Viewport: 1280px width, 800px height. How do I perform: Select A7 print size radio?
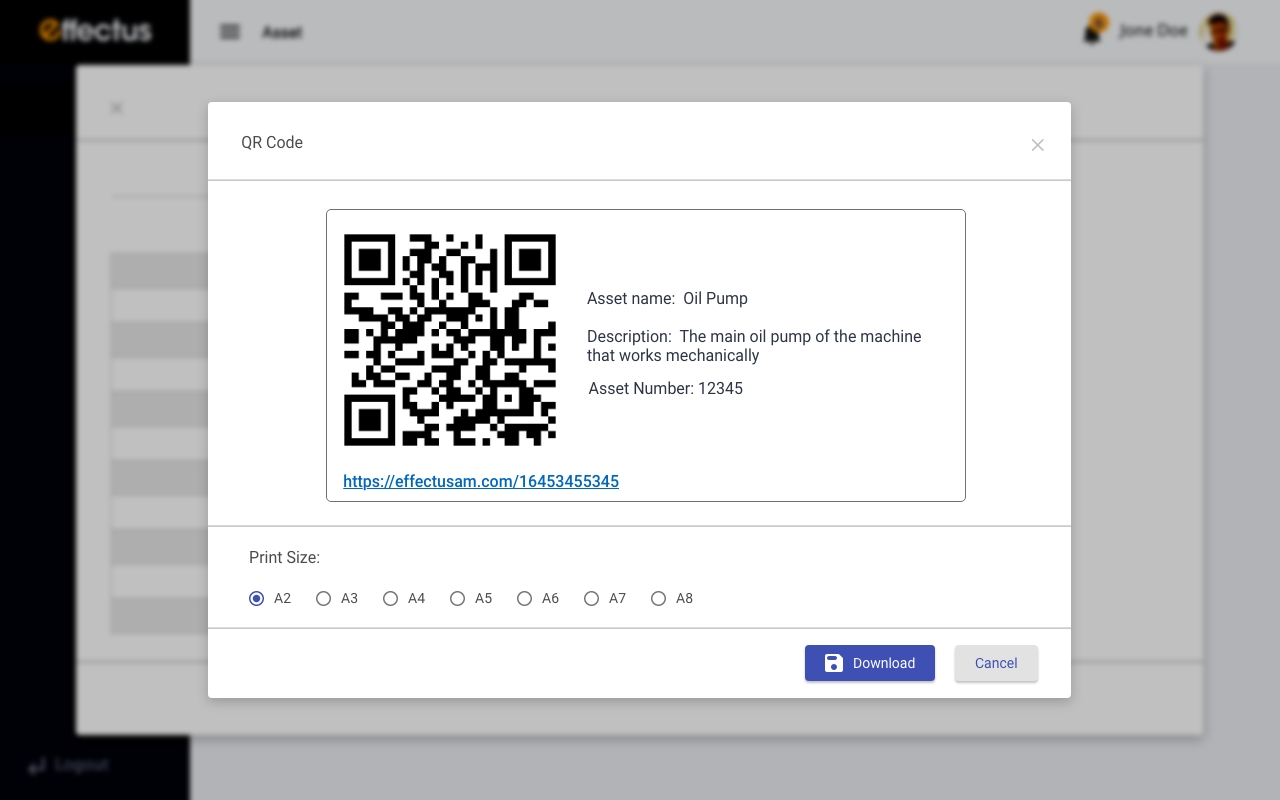(591, 598)
